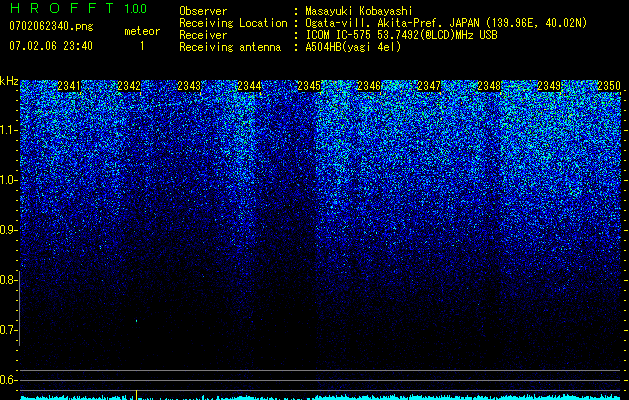This screenshot has width=629, height=400.
Task: Click ICOM IC-575 receiver details
Action: (401, 35)
